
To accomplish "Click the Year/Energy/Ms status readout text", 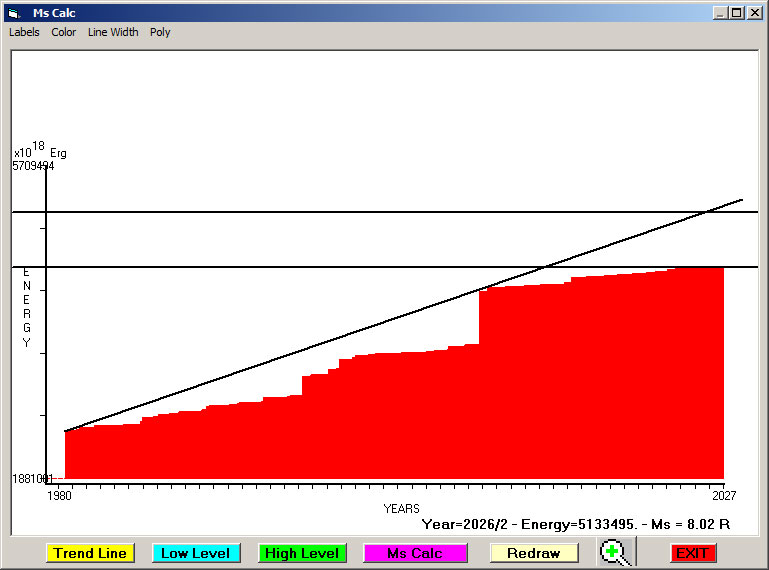I will point(575,524).
